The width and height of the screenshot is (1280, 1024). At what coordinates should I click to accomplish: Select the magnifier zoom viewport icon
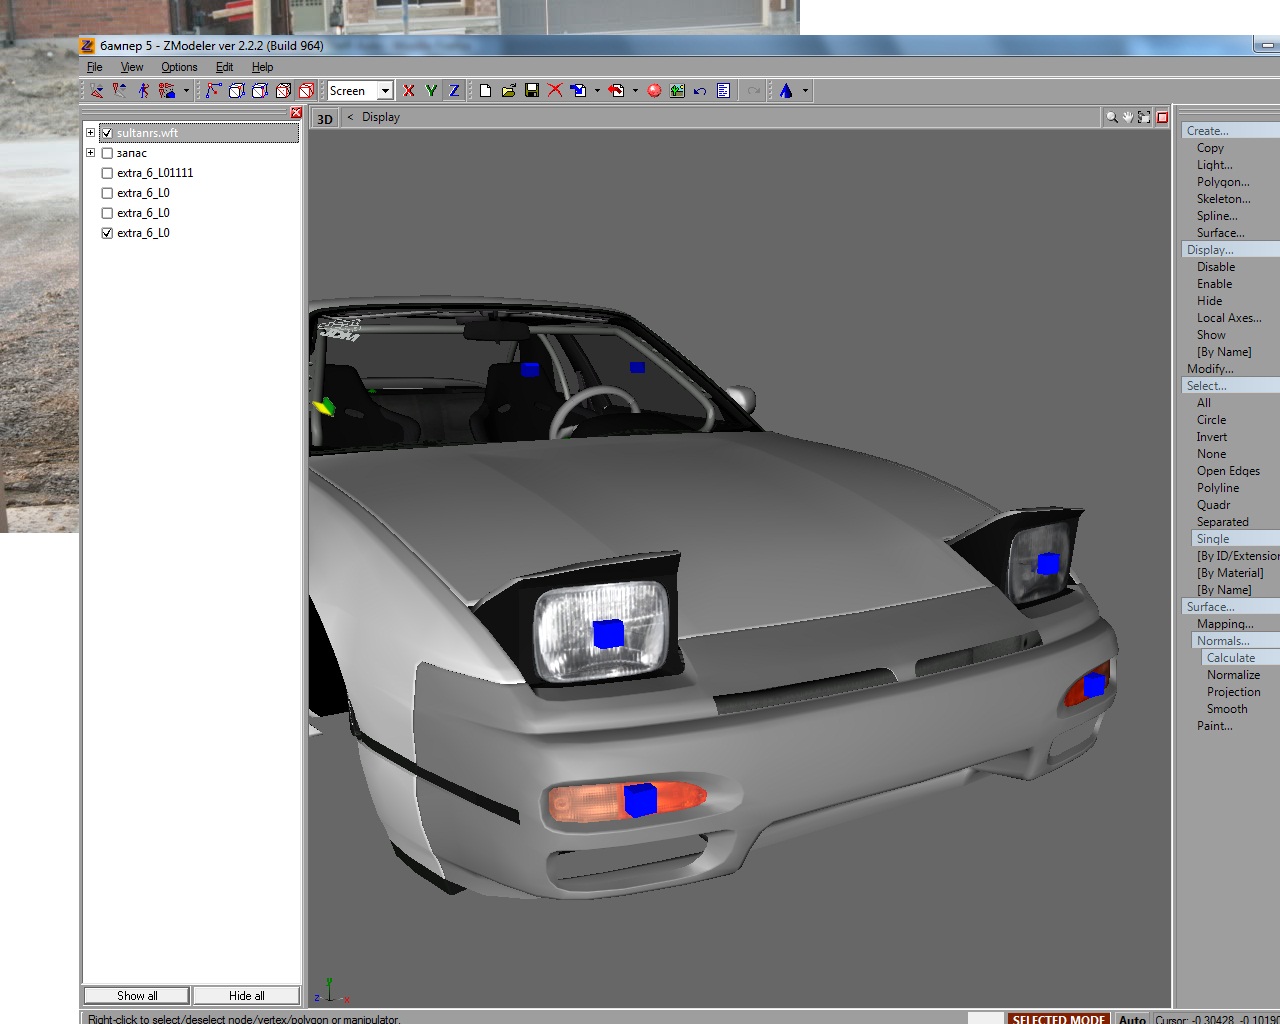1111,117
